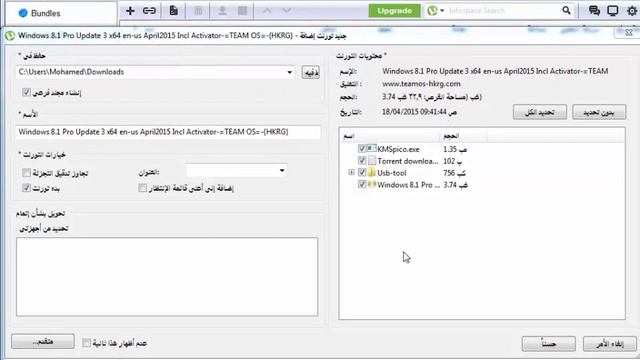Click the Create New Torrent file icon
Viewport: 640px width, 360px height.
(173, 11)
